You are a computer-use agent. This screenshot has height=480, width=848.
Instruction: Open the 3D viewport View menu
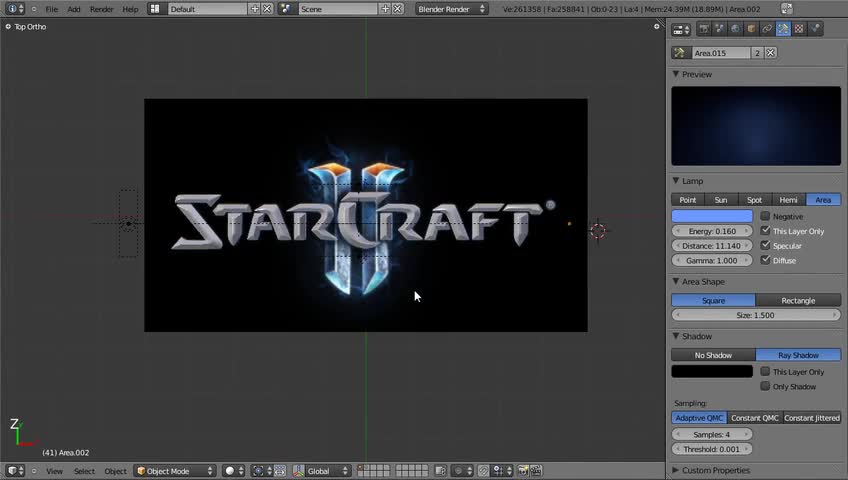pyautogui.click(x=54, y=471)
